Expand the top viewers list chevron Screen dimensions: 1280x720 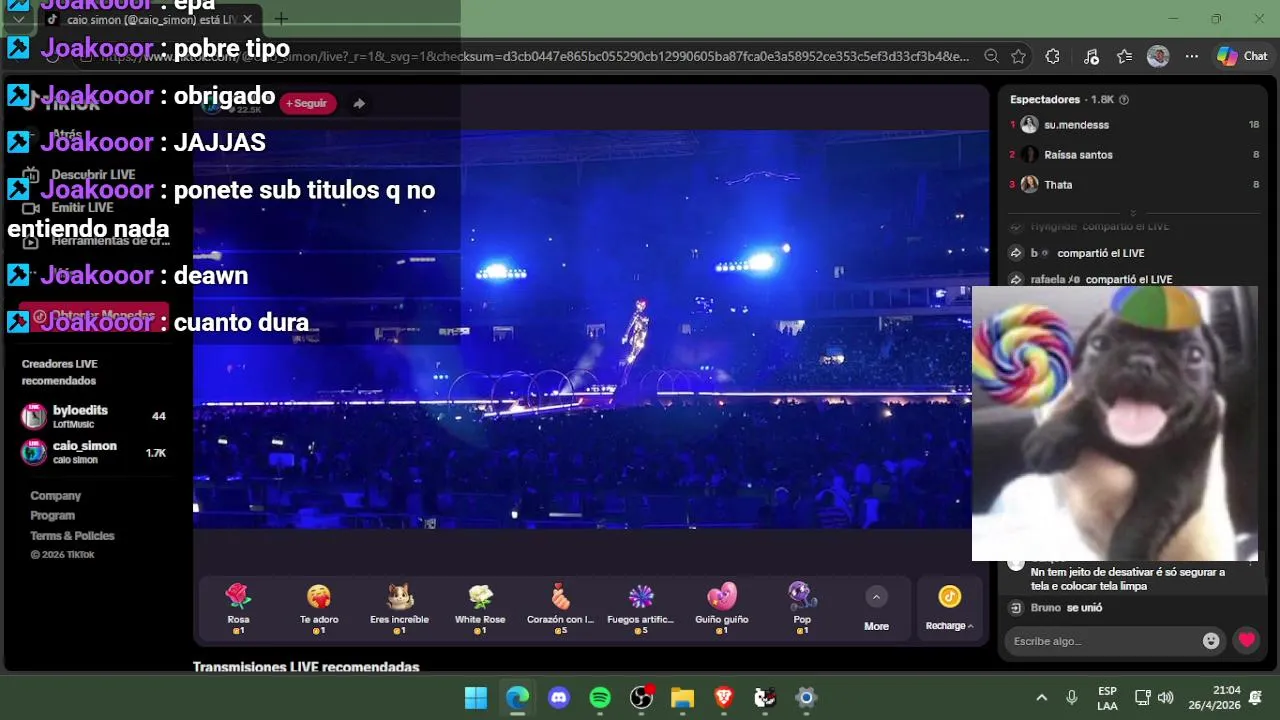pyautogui.click(x=1133, y=213)
